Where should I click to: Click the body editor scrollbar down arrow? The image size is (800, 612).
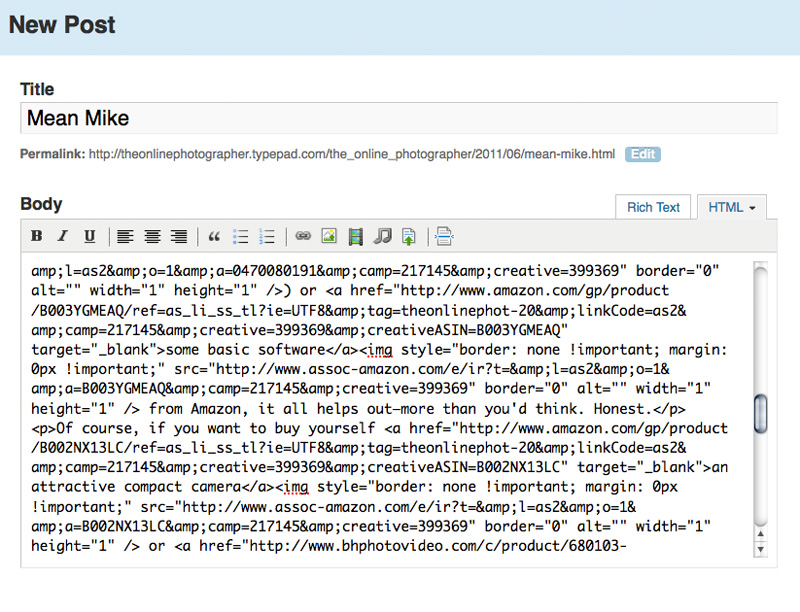(x=760, y=548)
